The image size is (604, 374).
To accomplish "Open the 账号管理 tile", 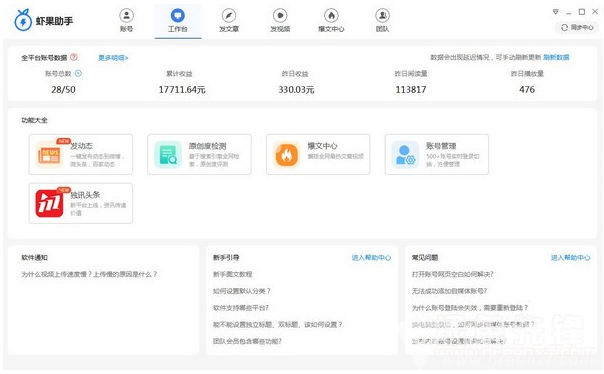I will click(x=436, y=154).
